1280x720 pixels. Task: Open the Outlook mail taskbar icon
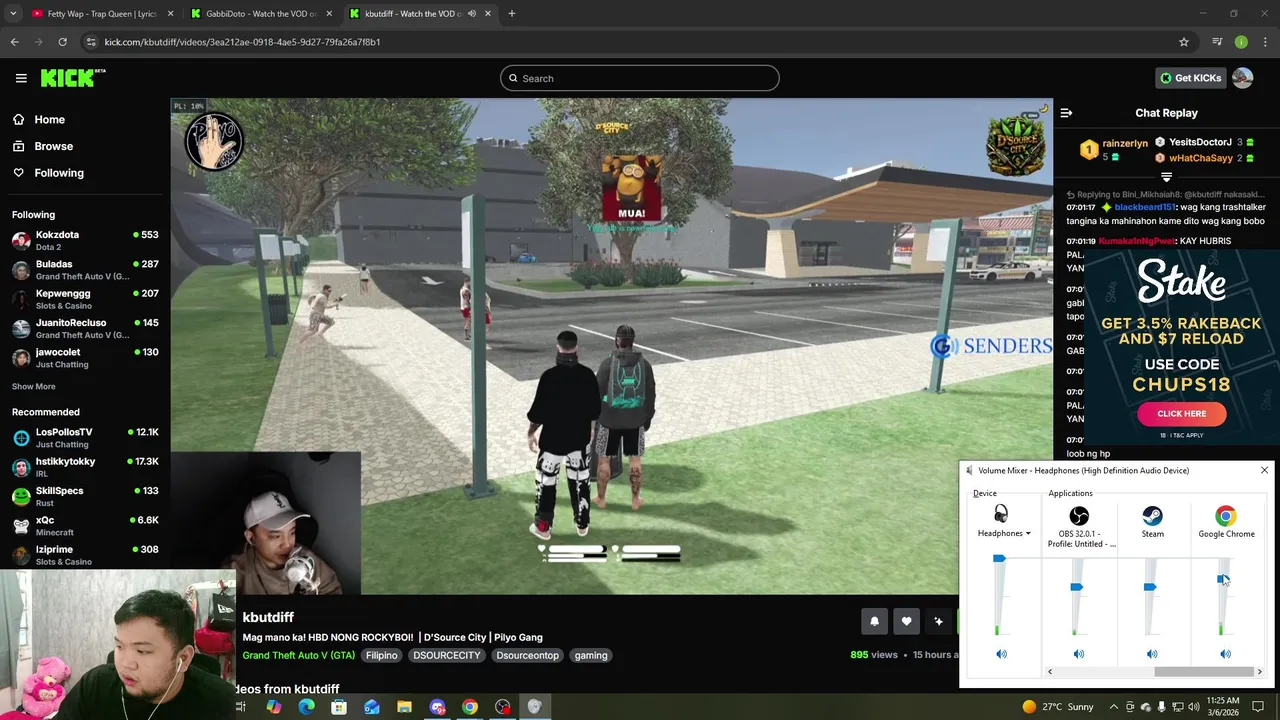(372, 707)
